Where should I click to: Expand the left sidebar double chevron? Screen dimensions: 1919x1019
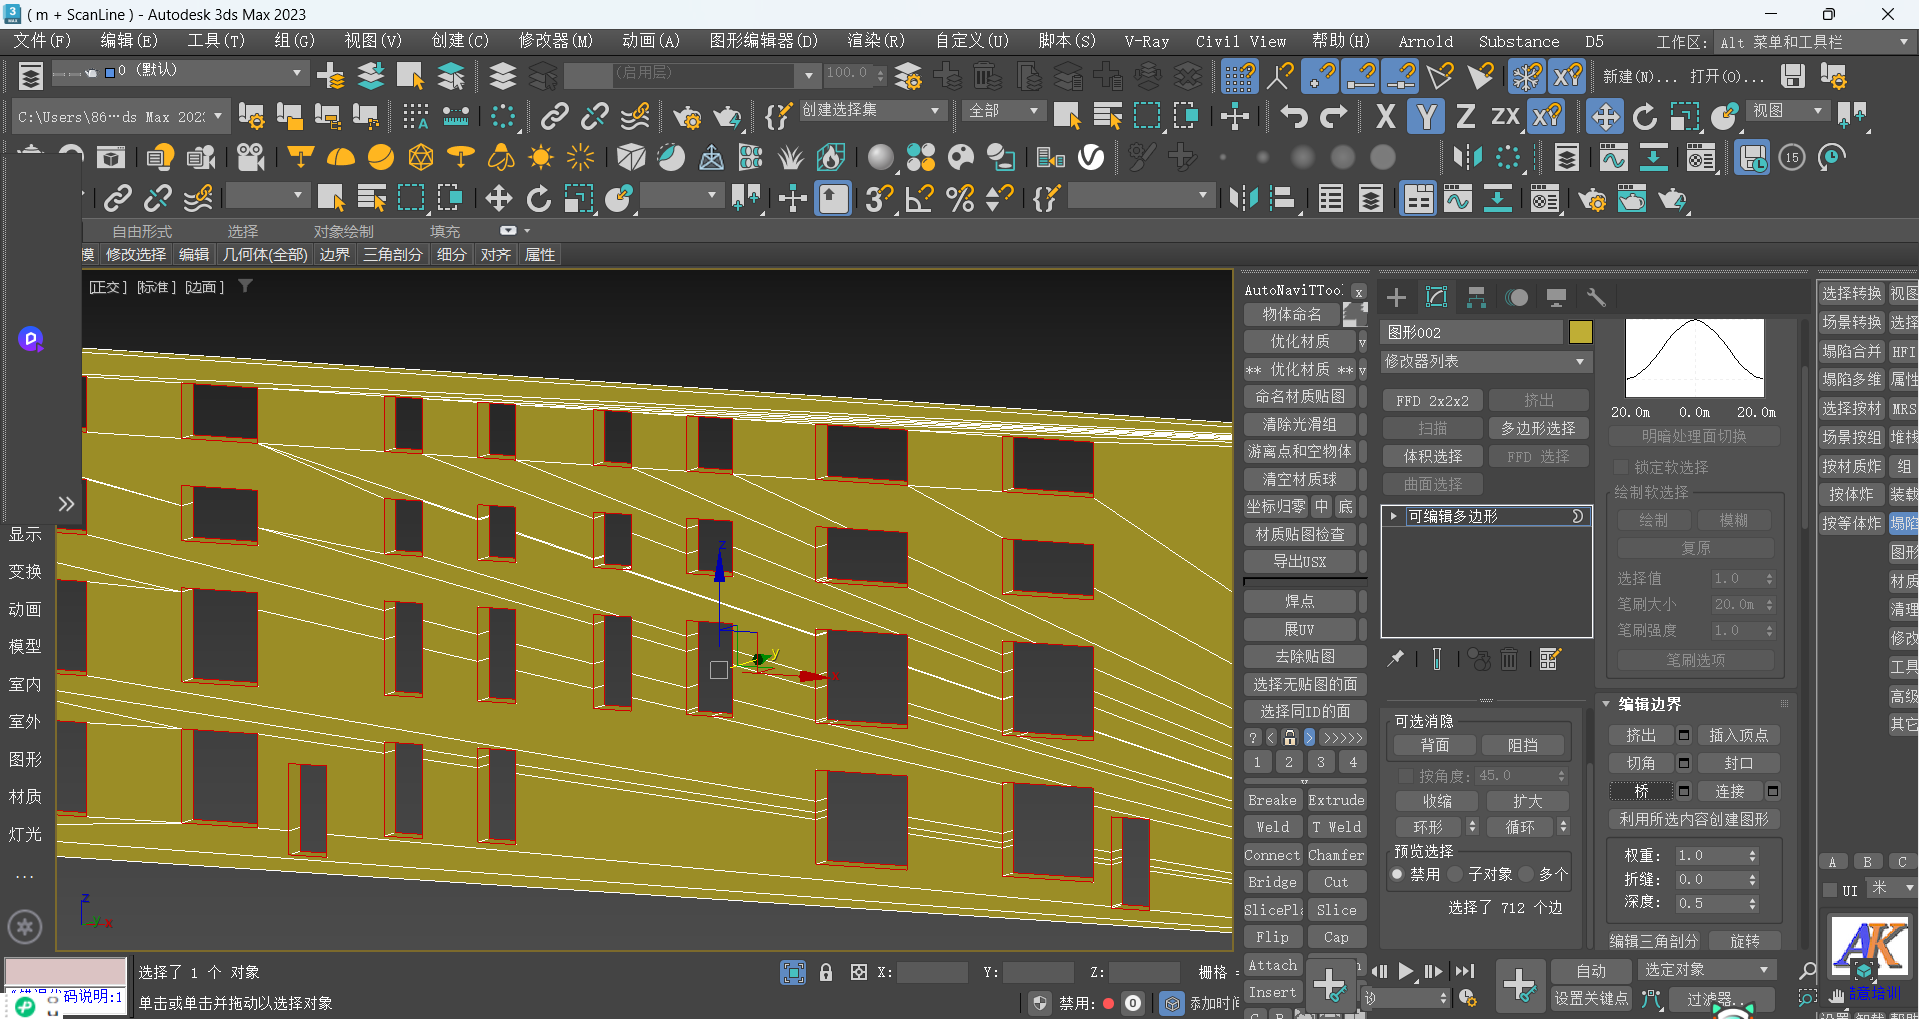point(66,504)
